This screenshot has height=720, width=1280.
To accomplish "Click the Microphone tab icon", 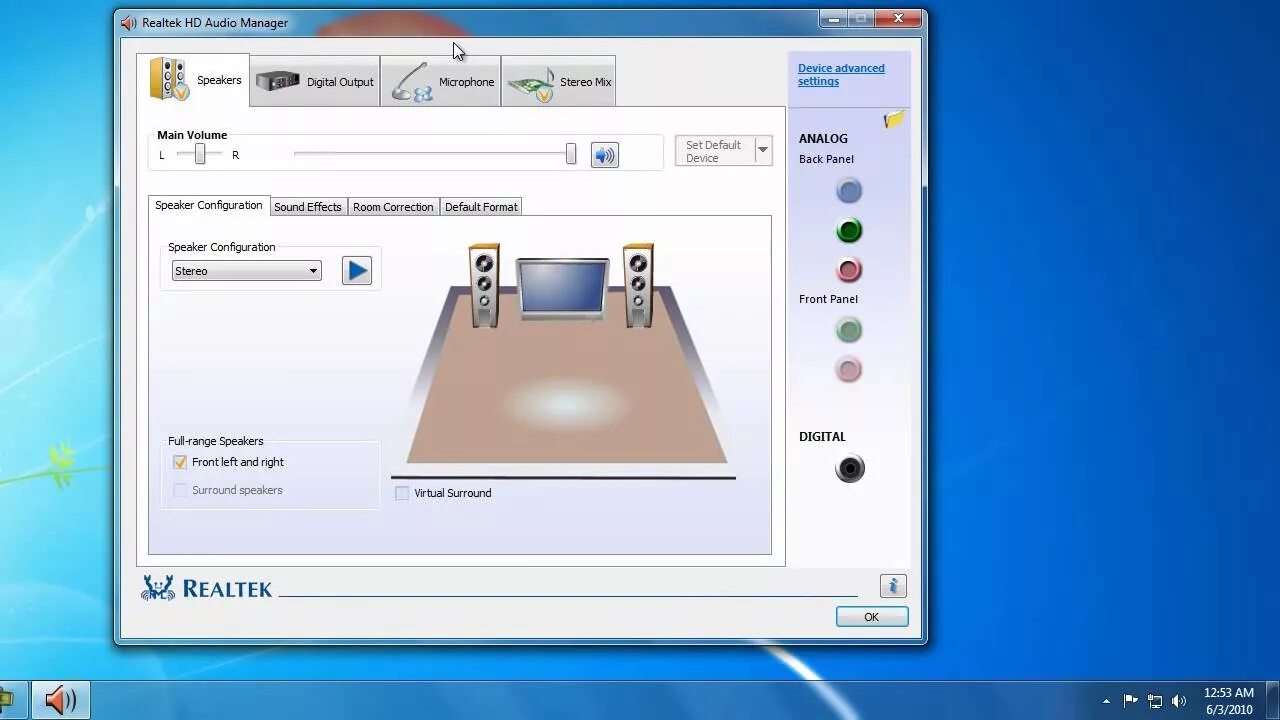I will click(x=411, y=83).
